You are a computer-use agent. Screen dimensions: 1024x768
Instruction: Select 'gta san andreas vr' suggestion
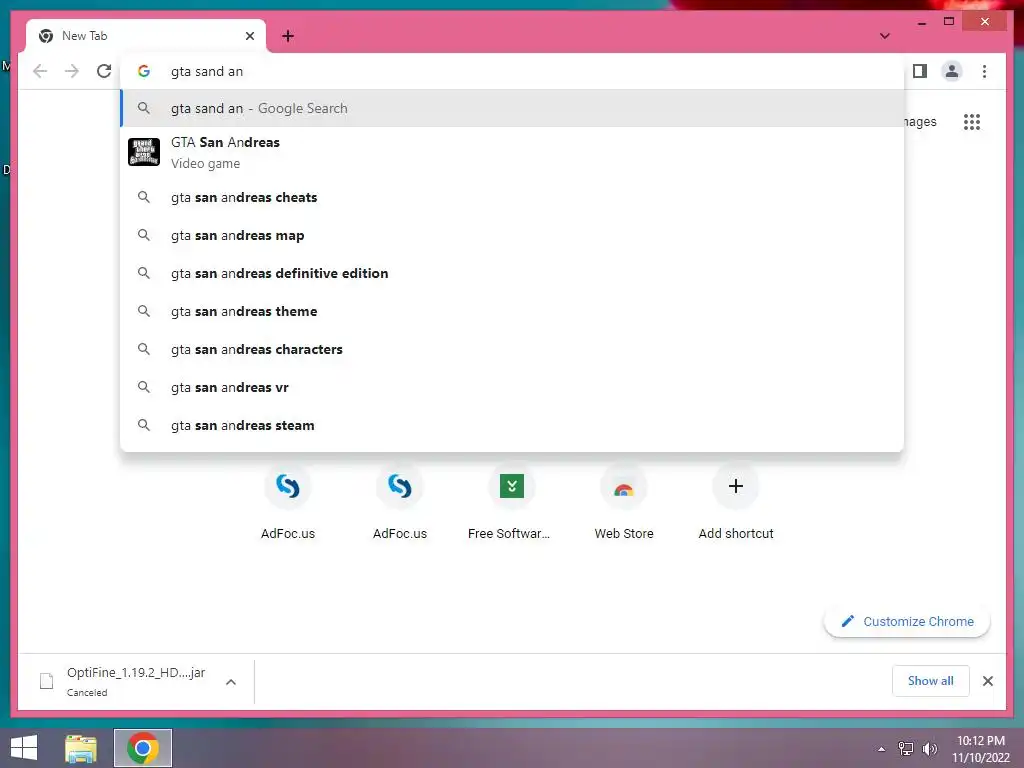coord(512,387)
